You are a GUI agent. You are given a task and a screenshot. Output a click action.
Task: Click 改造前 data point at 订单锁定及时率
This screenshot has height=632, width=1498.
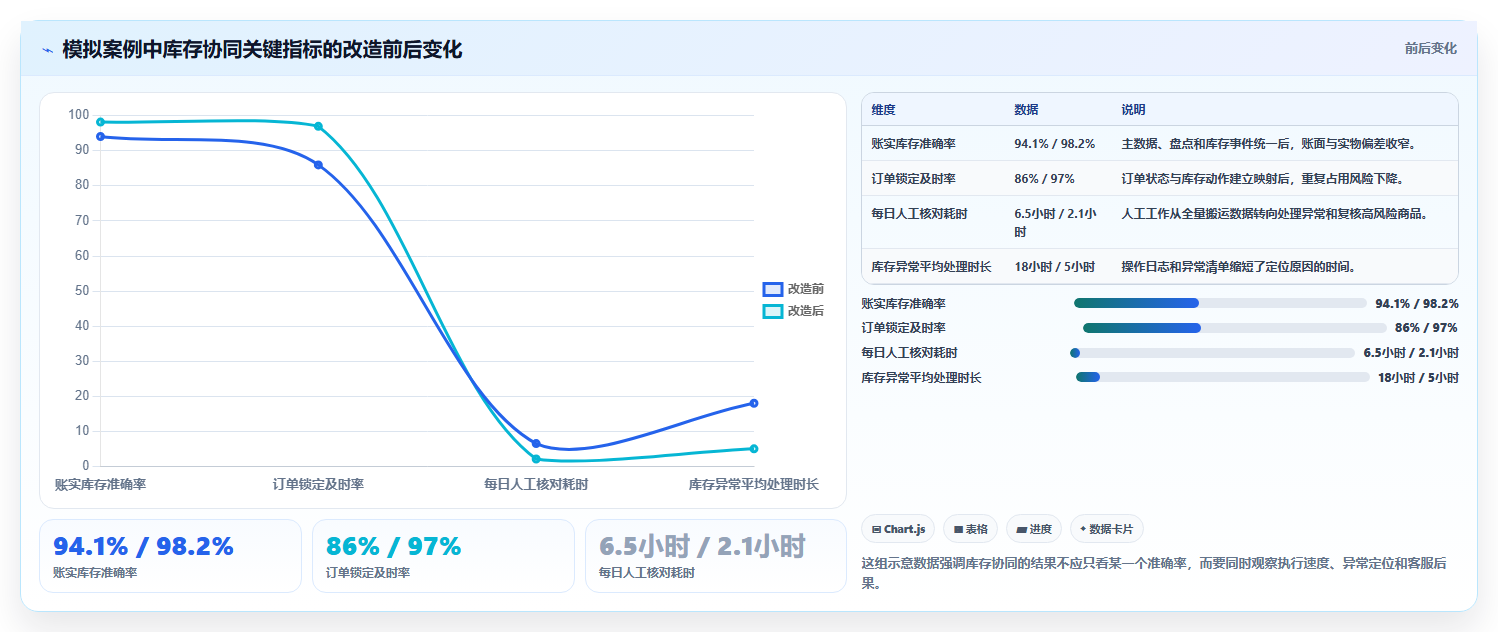(x=318, y=165)
